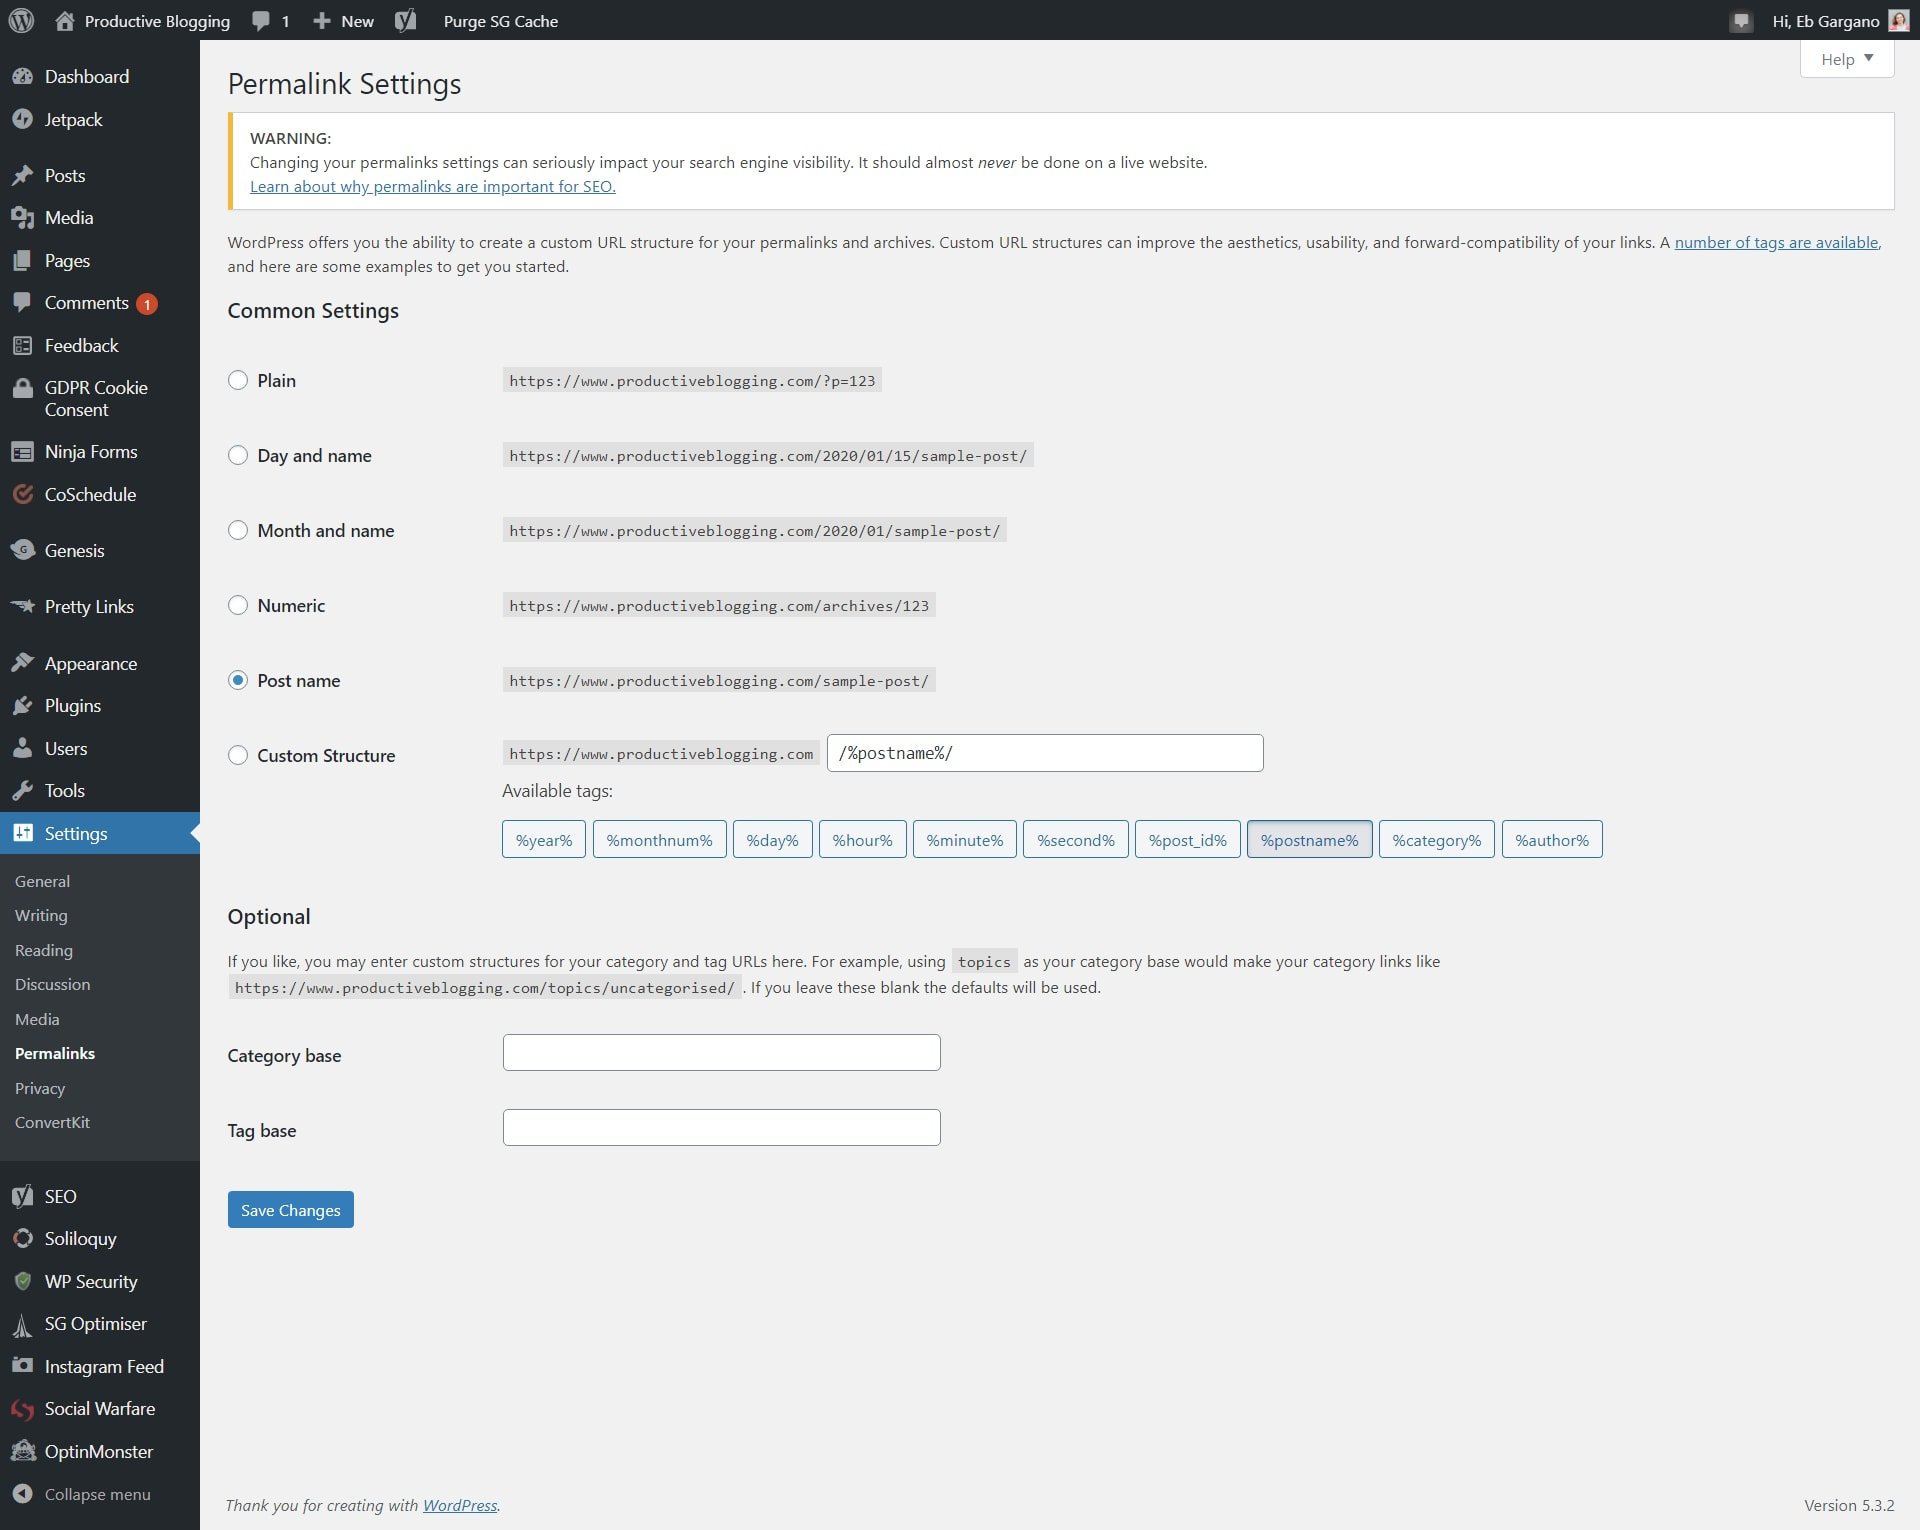Open the Appearance menu item
The height and width of the screenshot is (1530, 1920).
pyautogui.click(x=91, y=662)
